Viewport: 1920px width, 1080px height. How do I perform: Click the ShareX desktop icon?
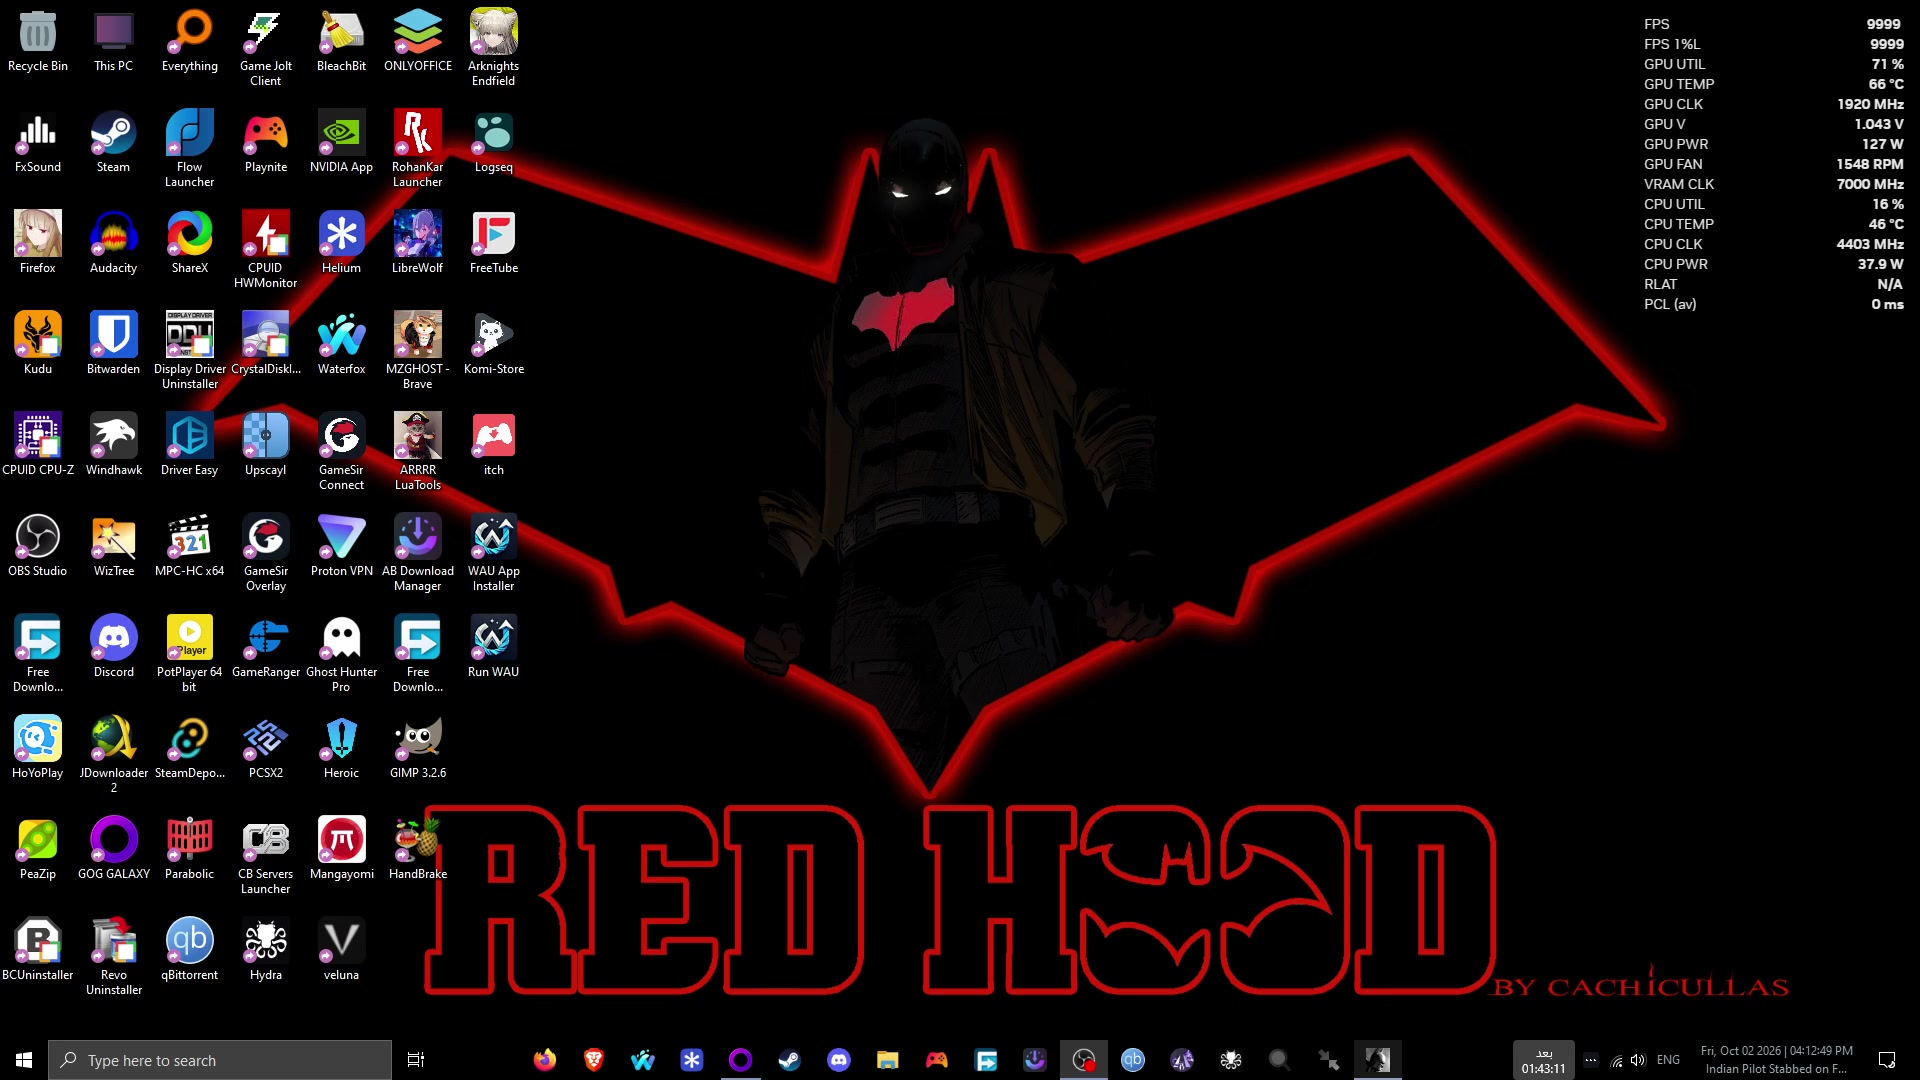click(189, 243)
